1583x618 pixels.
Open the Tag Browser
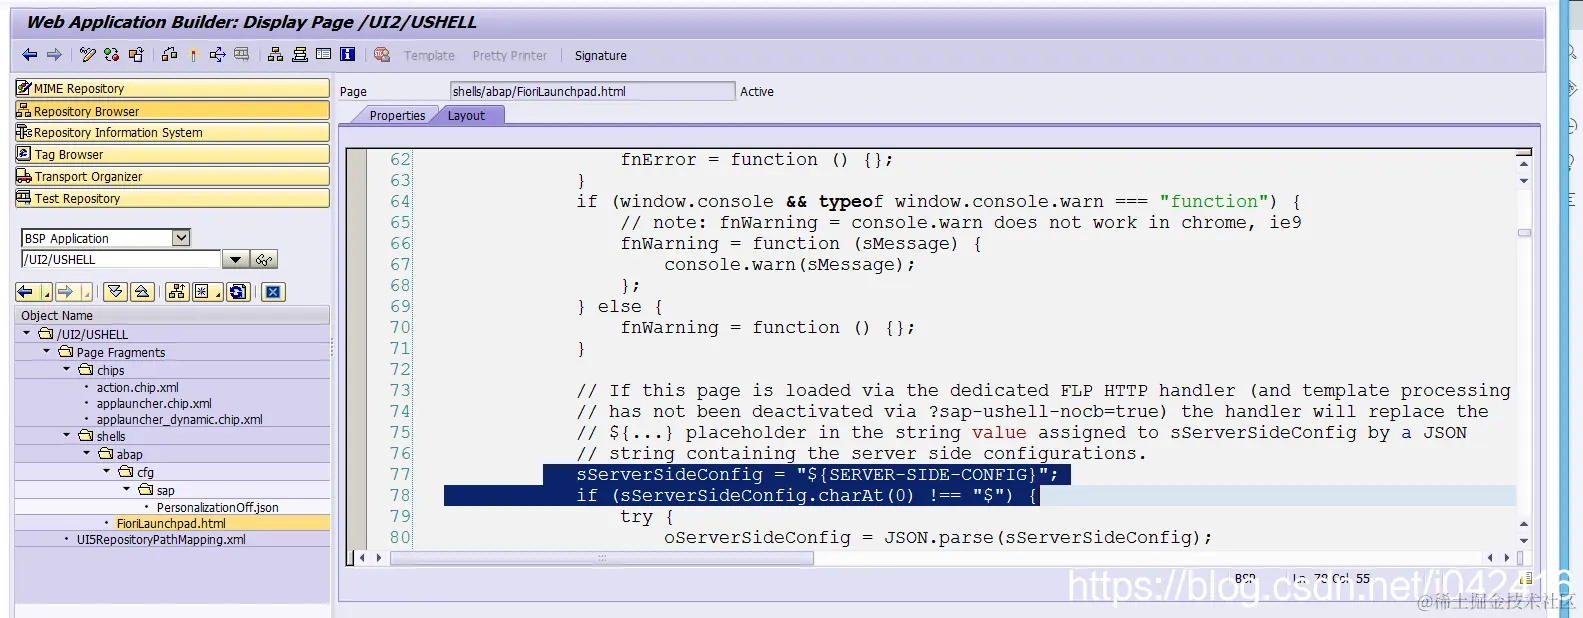point(172,155)
